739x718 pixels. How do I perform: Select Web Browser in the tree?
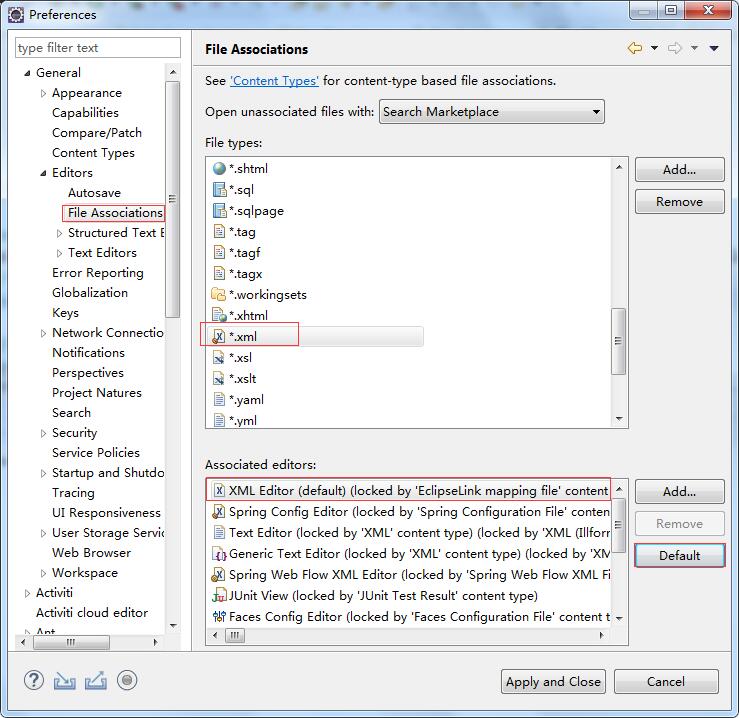(91, 553)
